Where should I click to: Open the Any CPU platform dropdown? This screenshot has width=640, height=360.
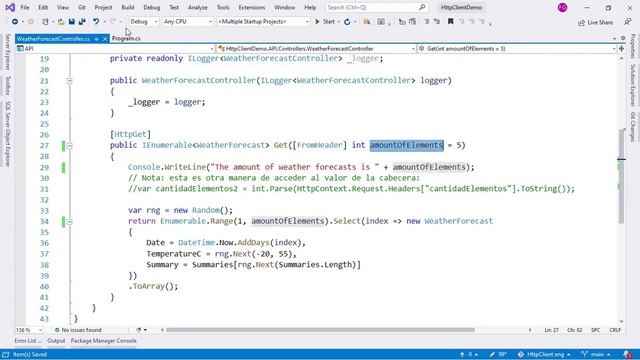click(187, 22)
